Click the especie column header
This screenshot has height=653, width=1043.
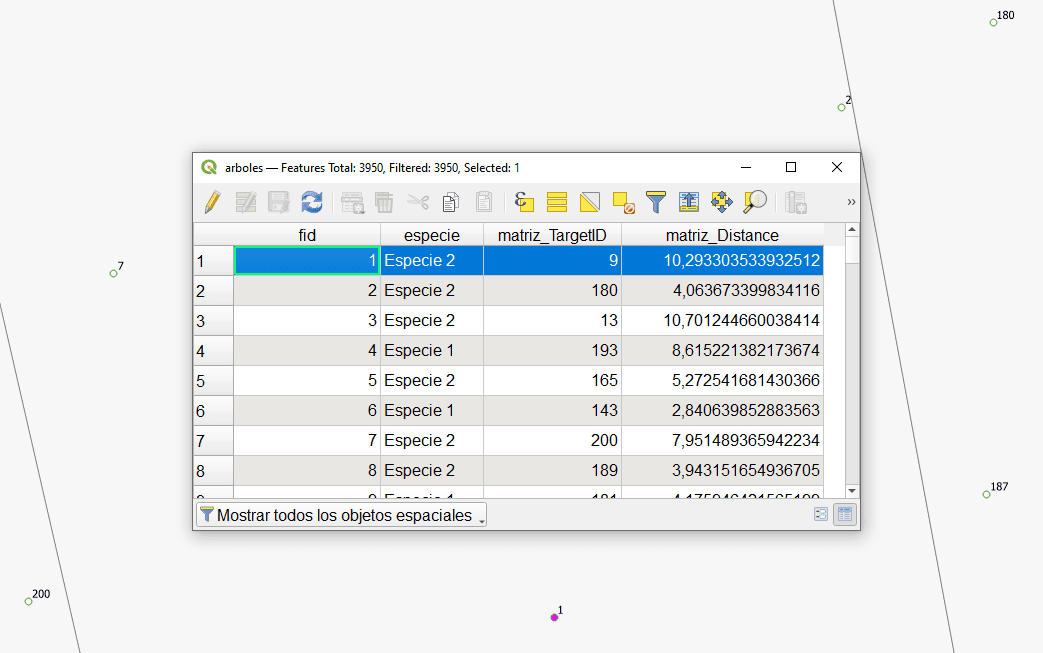[x=431, y=235]
